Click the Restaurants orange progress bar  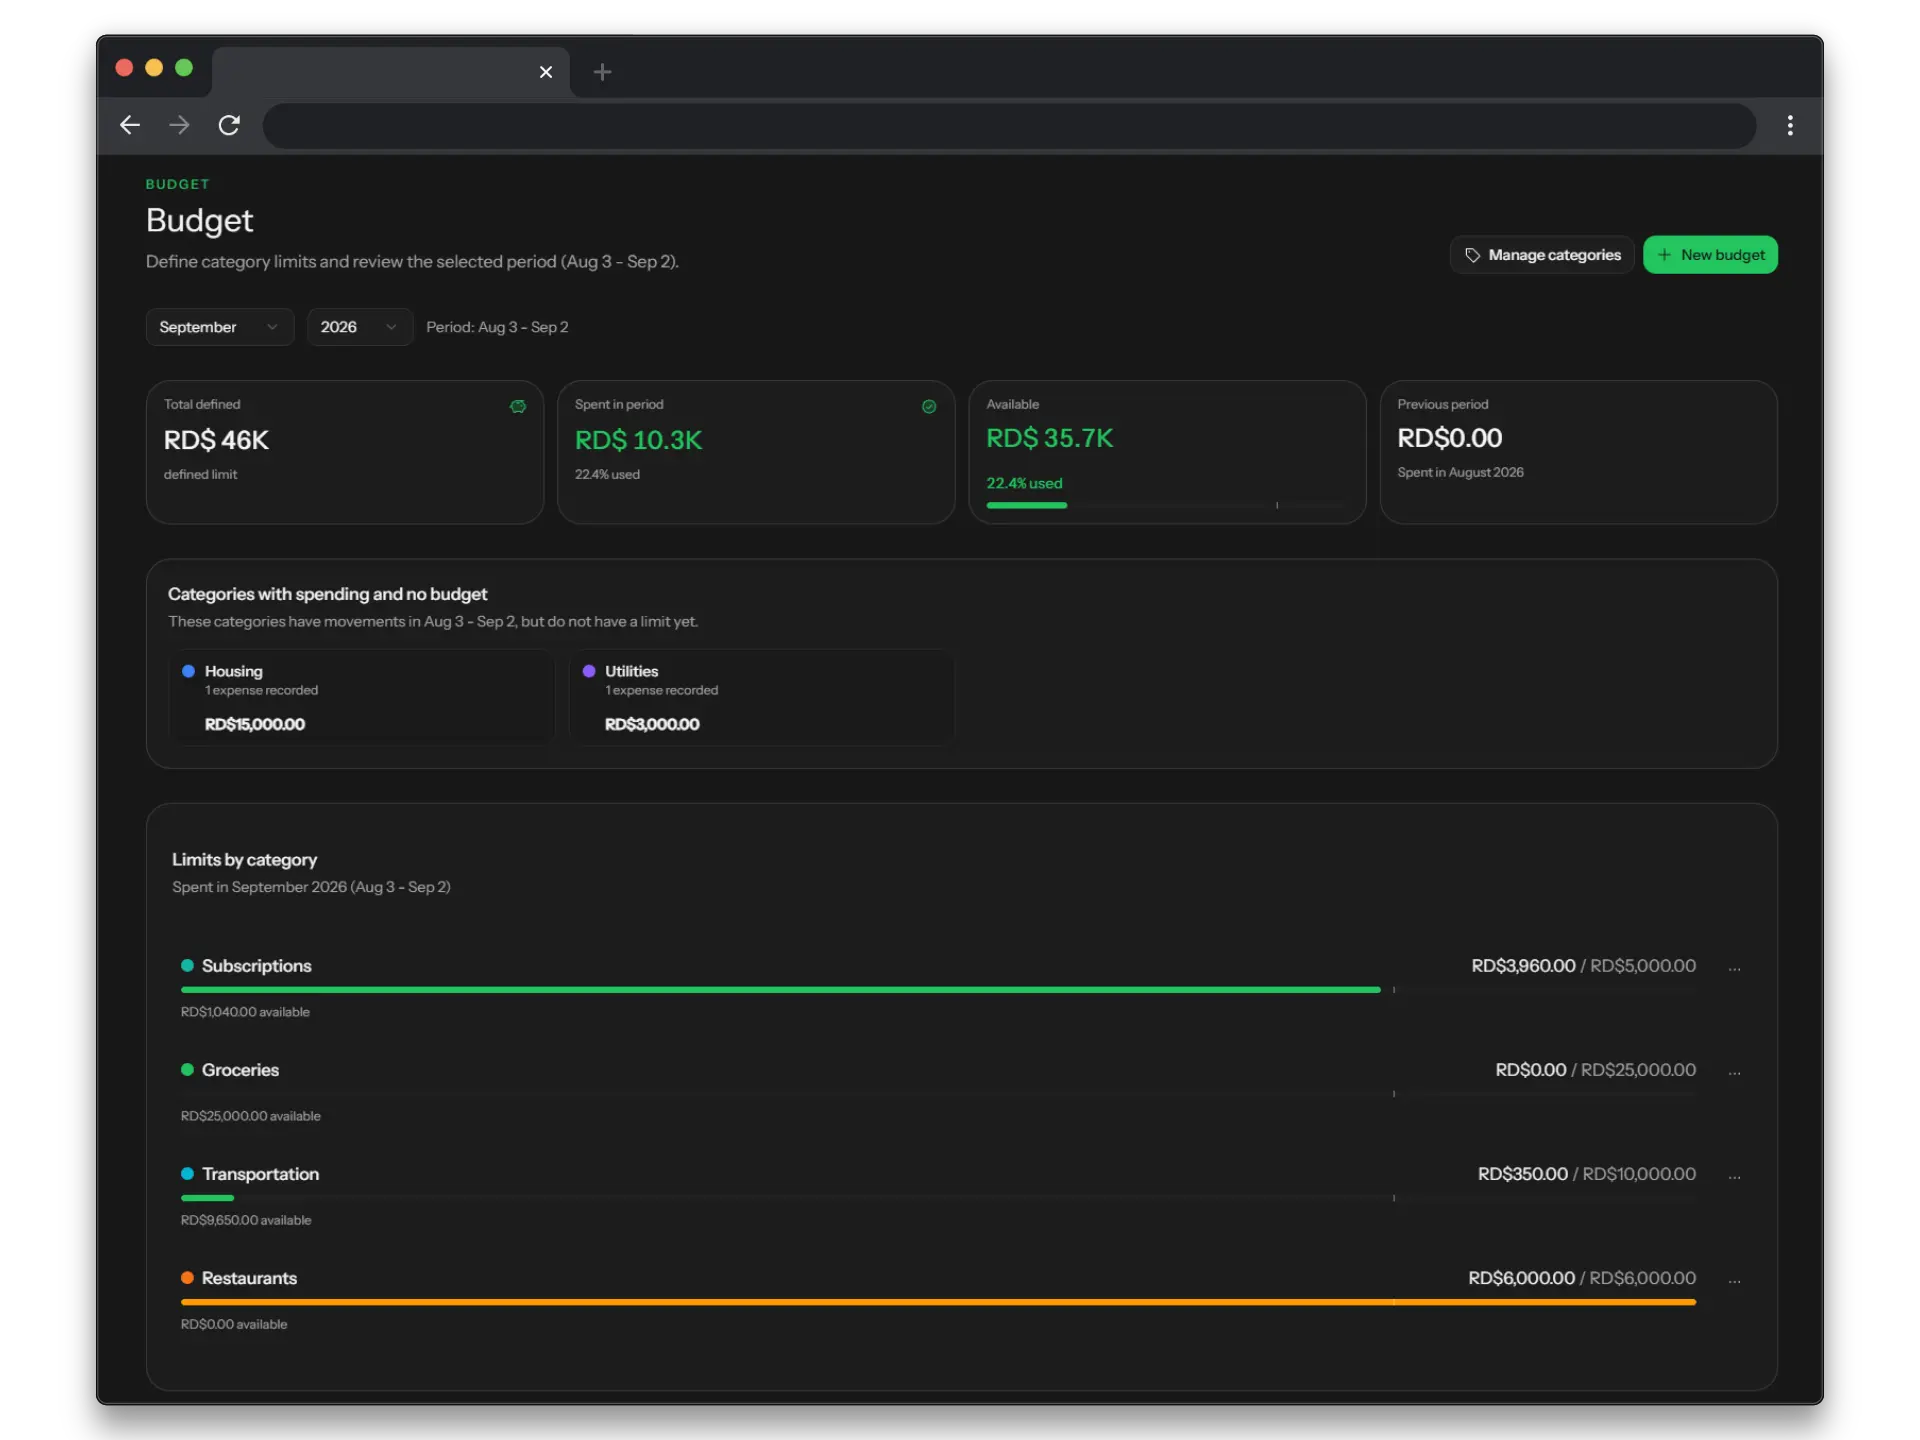(x=938, y=1302)
